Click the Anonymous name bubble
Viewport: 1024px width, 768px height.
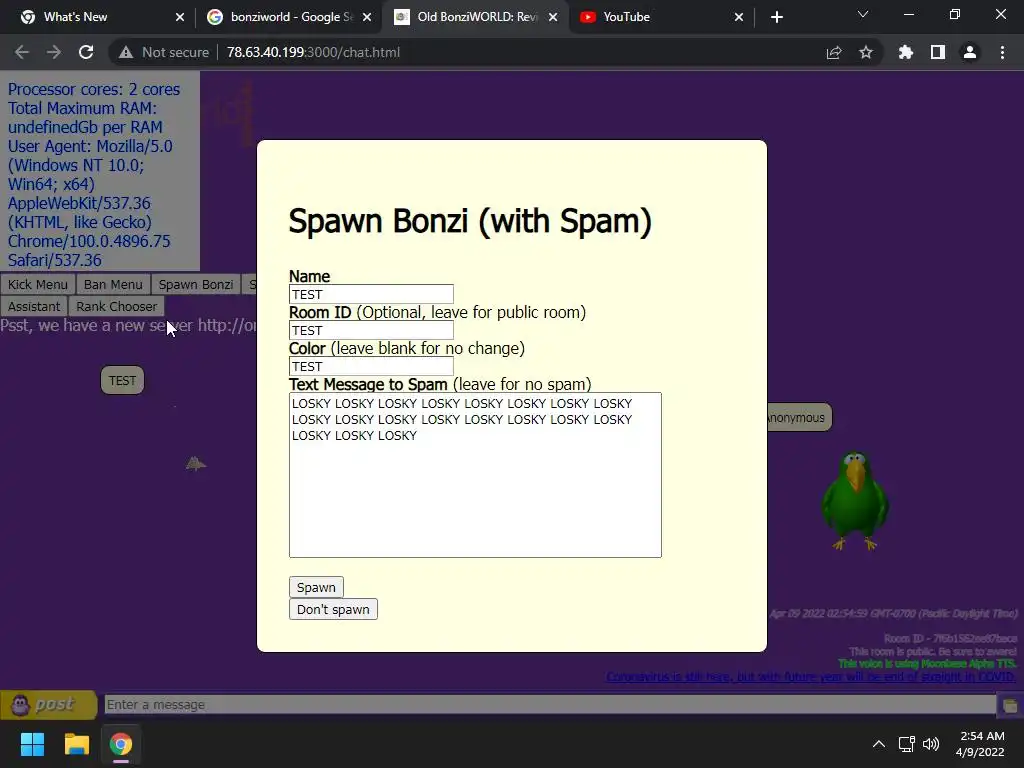click(797, 417)
